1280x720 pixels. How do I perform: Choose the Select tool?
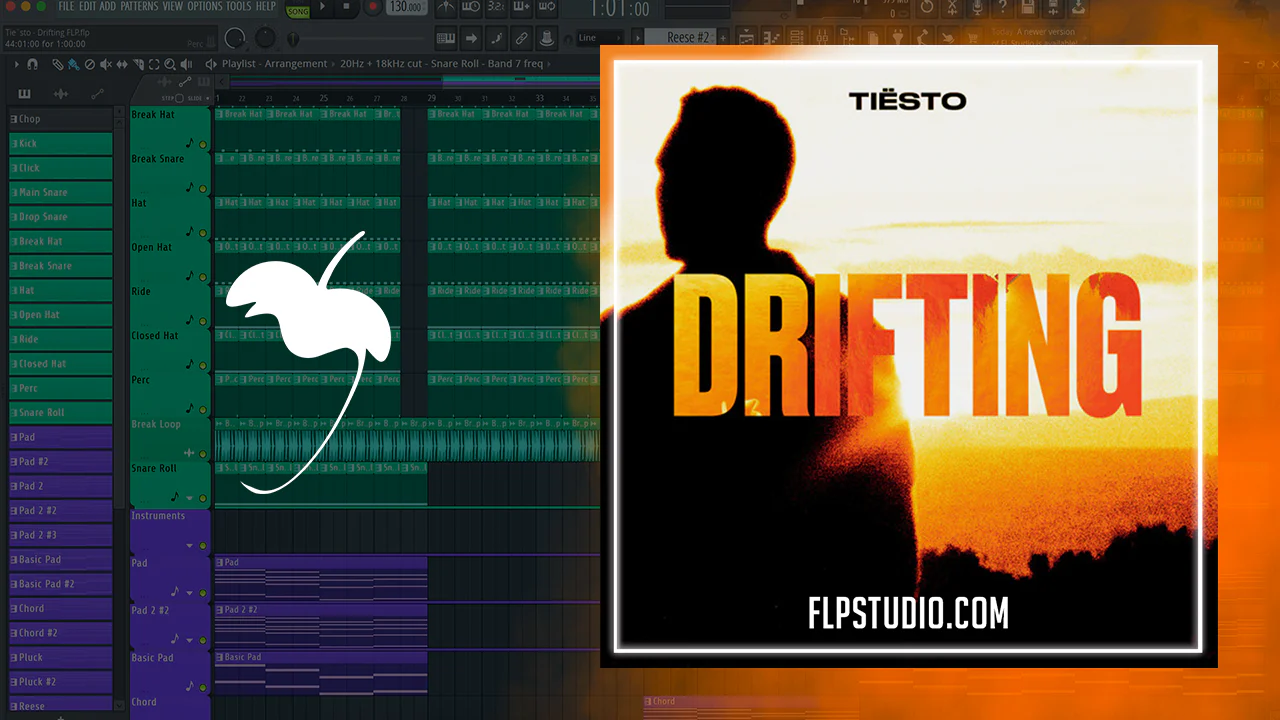154,64
